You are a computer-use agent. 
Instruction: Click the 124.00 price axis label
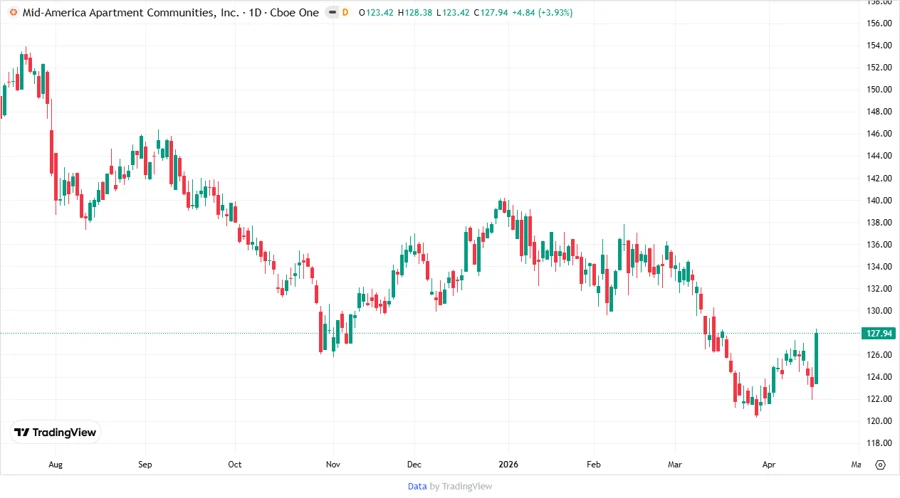(x=879, y=377)
